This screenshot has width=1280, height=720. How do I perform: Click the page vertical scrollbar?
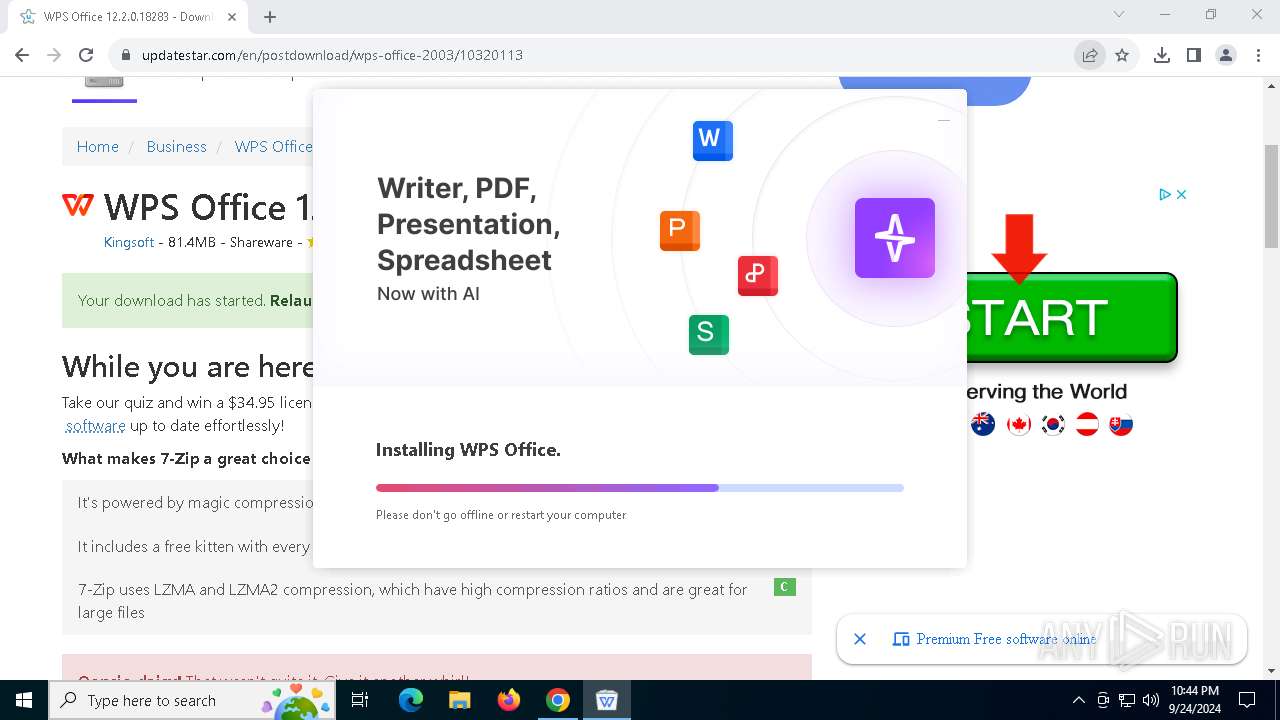pyautogui.click(x=1271, y=195)
